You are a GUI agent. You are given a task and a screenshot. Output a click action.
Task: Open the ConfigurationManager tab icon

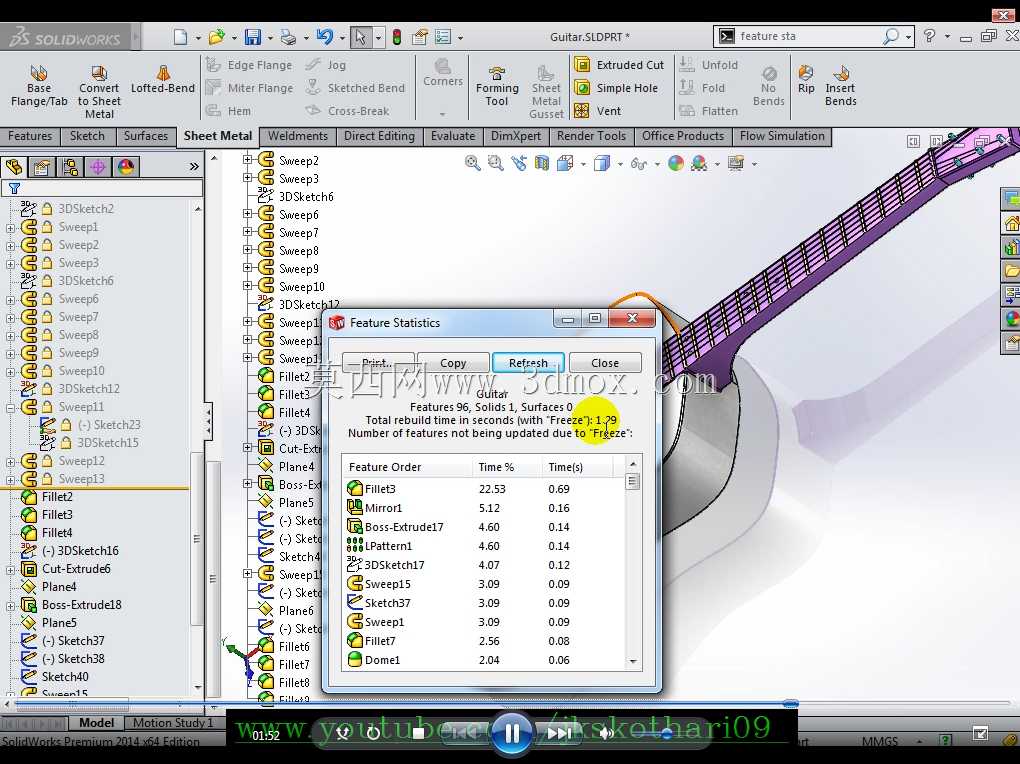pyautogui.click(x=70, y=167)
